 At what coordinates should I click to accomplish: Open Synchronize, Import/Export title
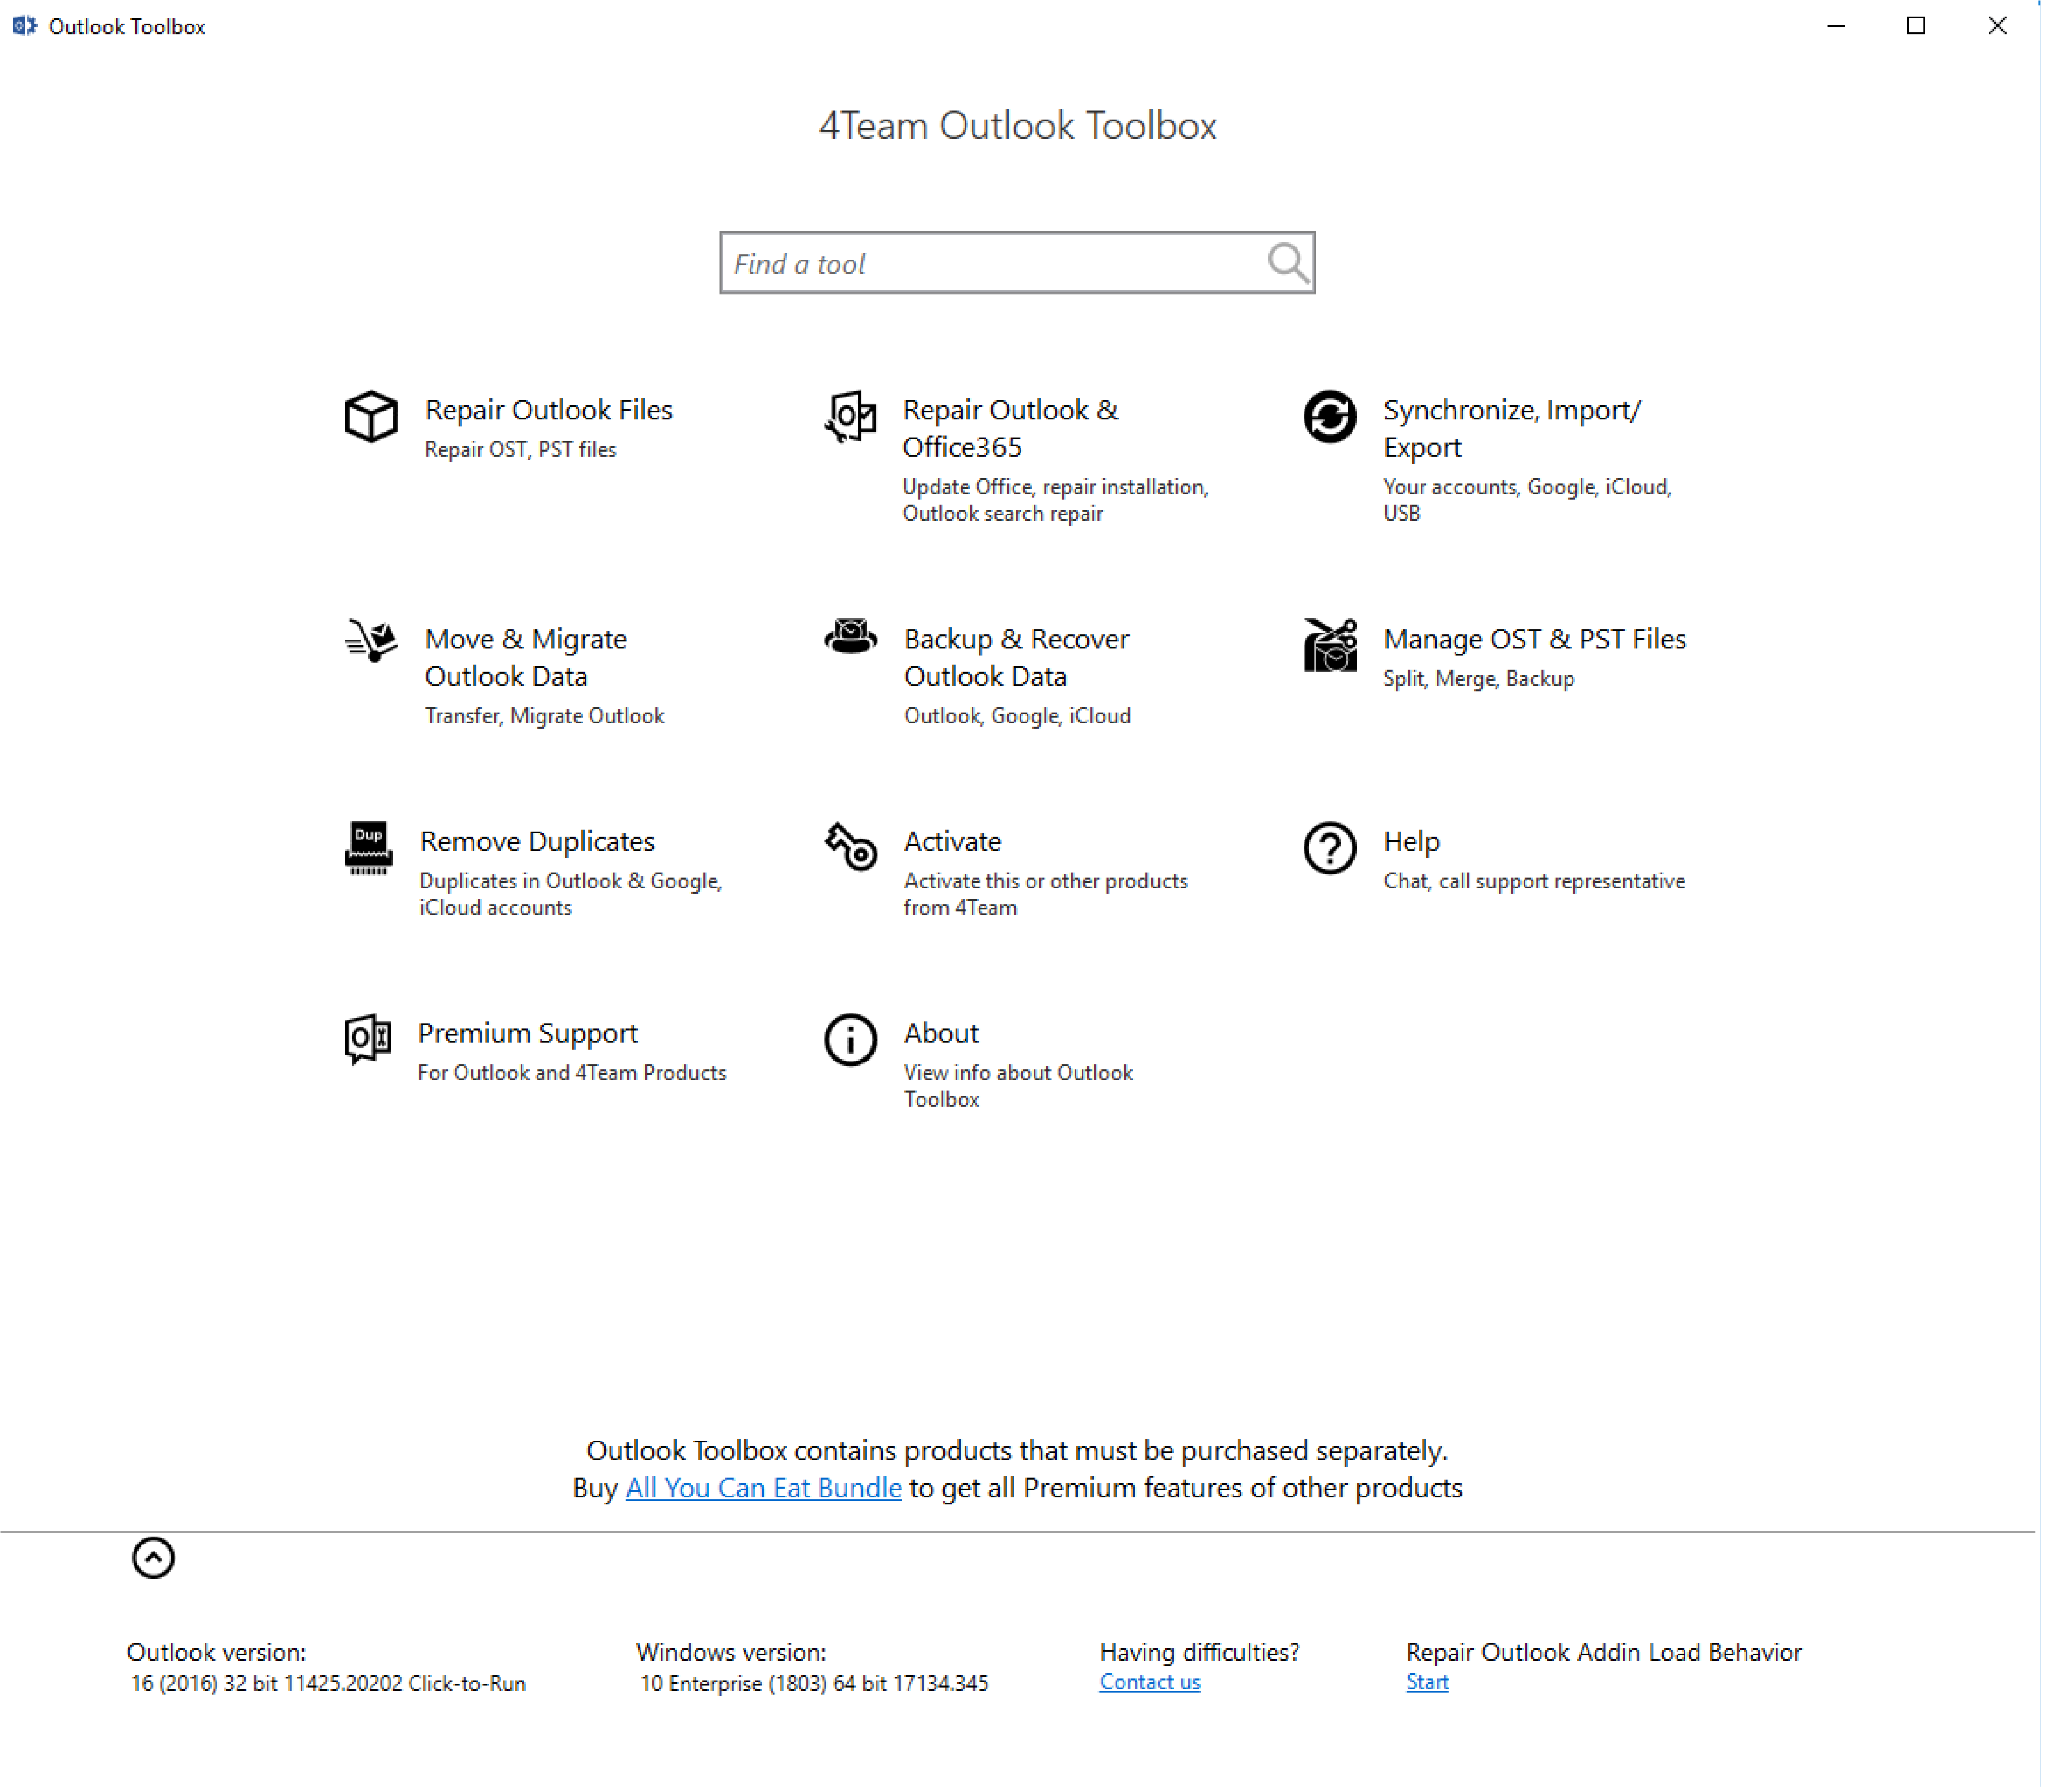pyautogui.click(x=1511, y=428)
